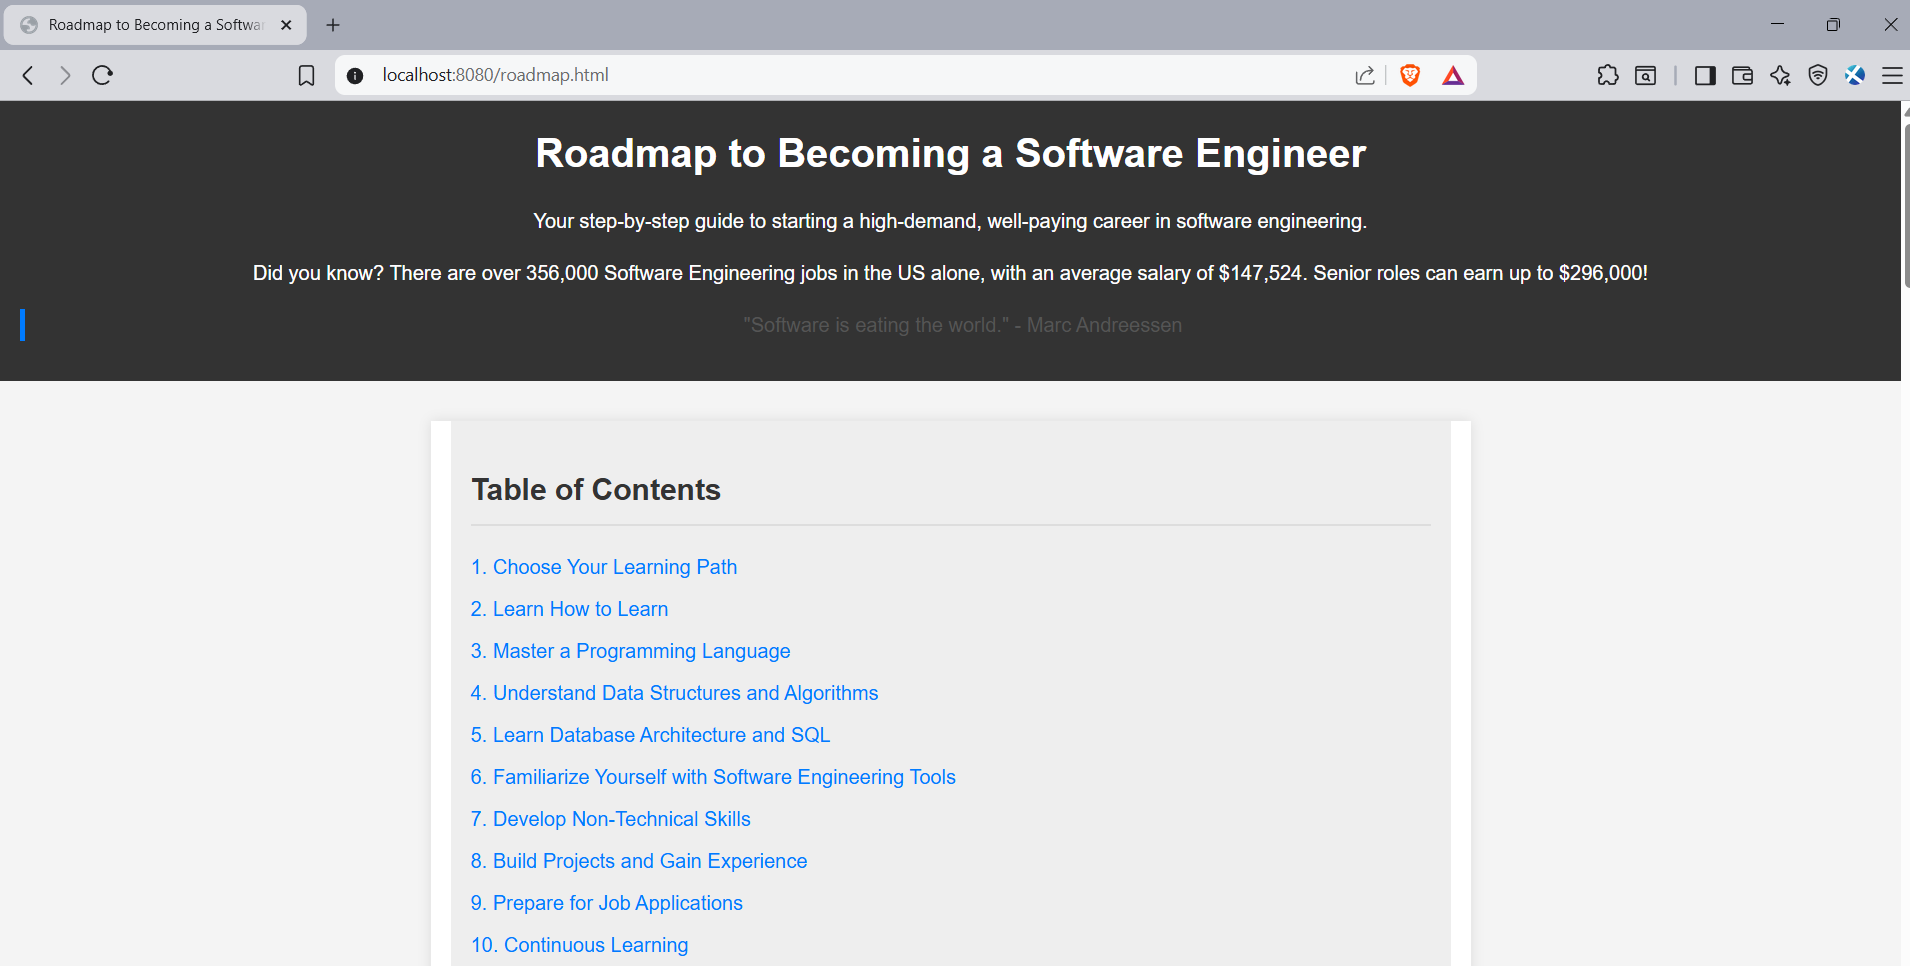Open Brave Rewards triangle icon
The image size is (1910, 966).
(1453, 75)
